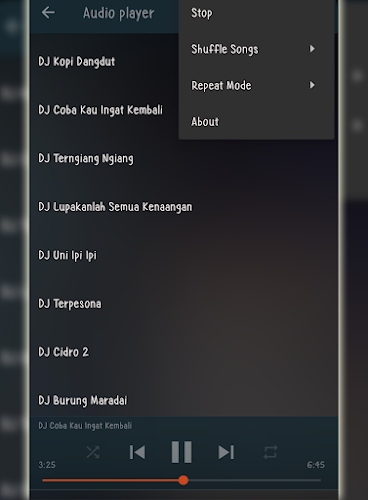This screenshot has width=368, height=500.
Task: Go to the previous track
Action: 137,452
